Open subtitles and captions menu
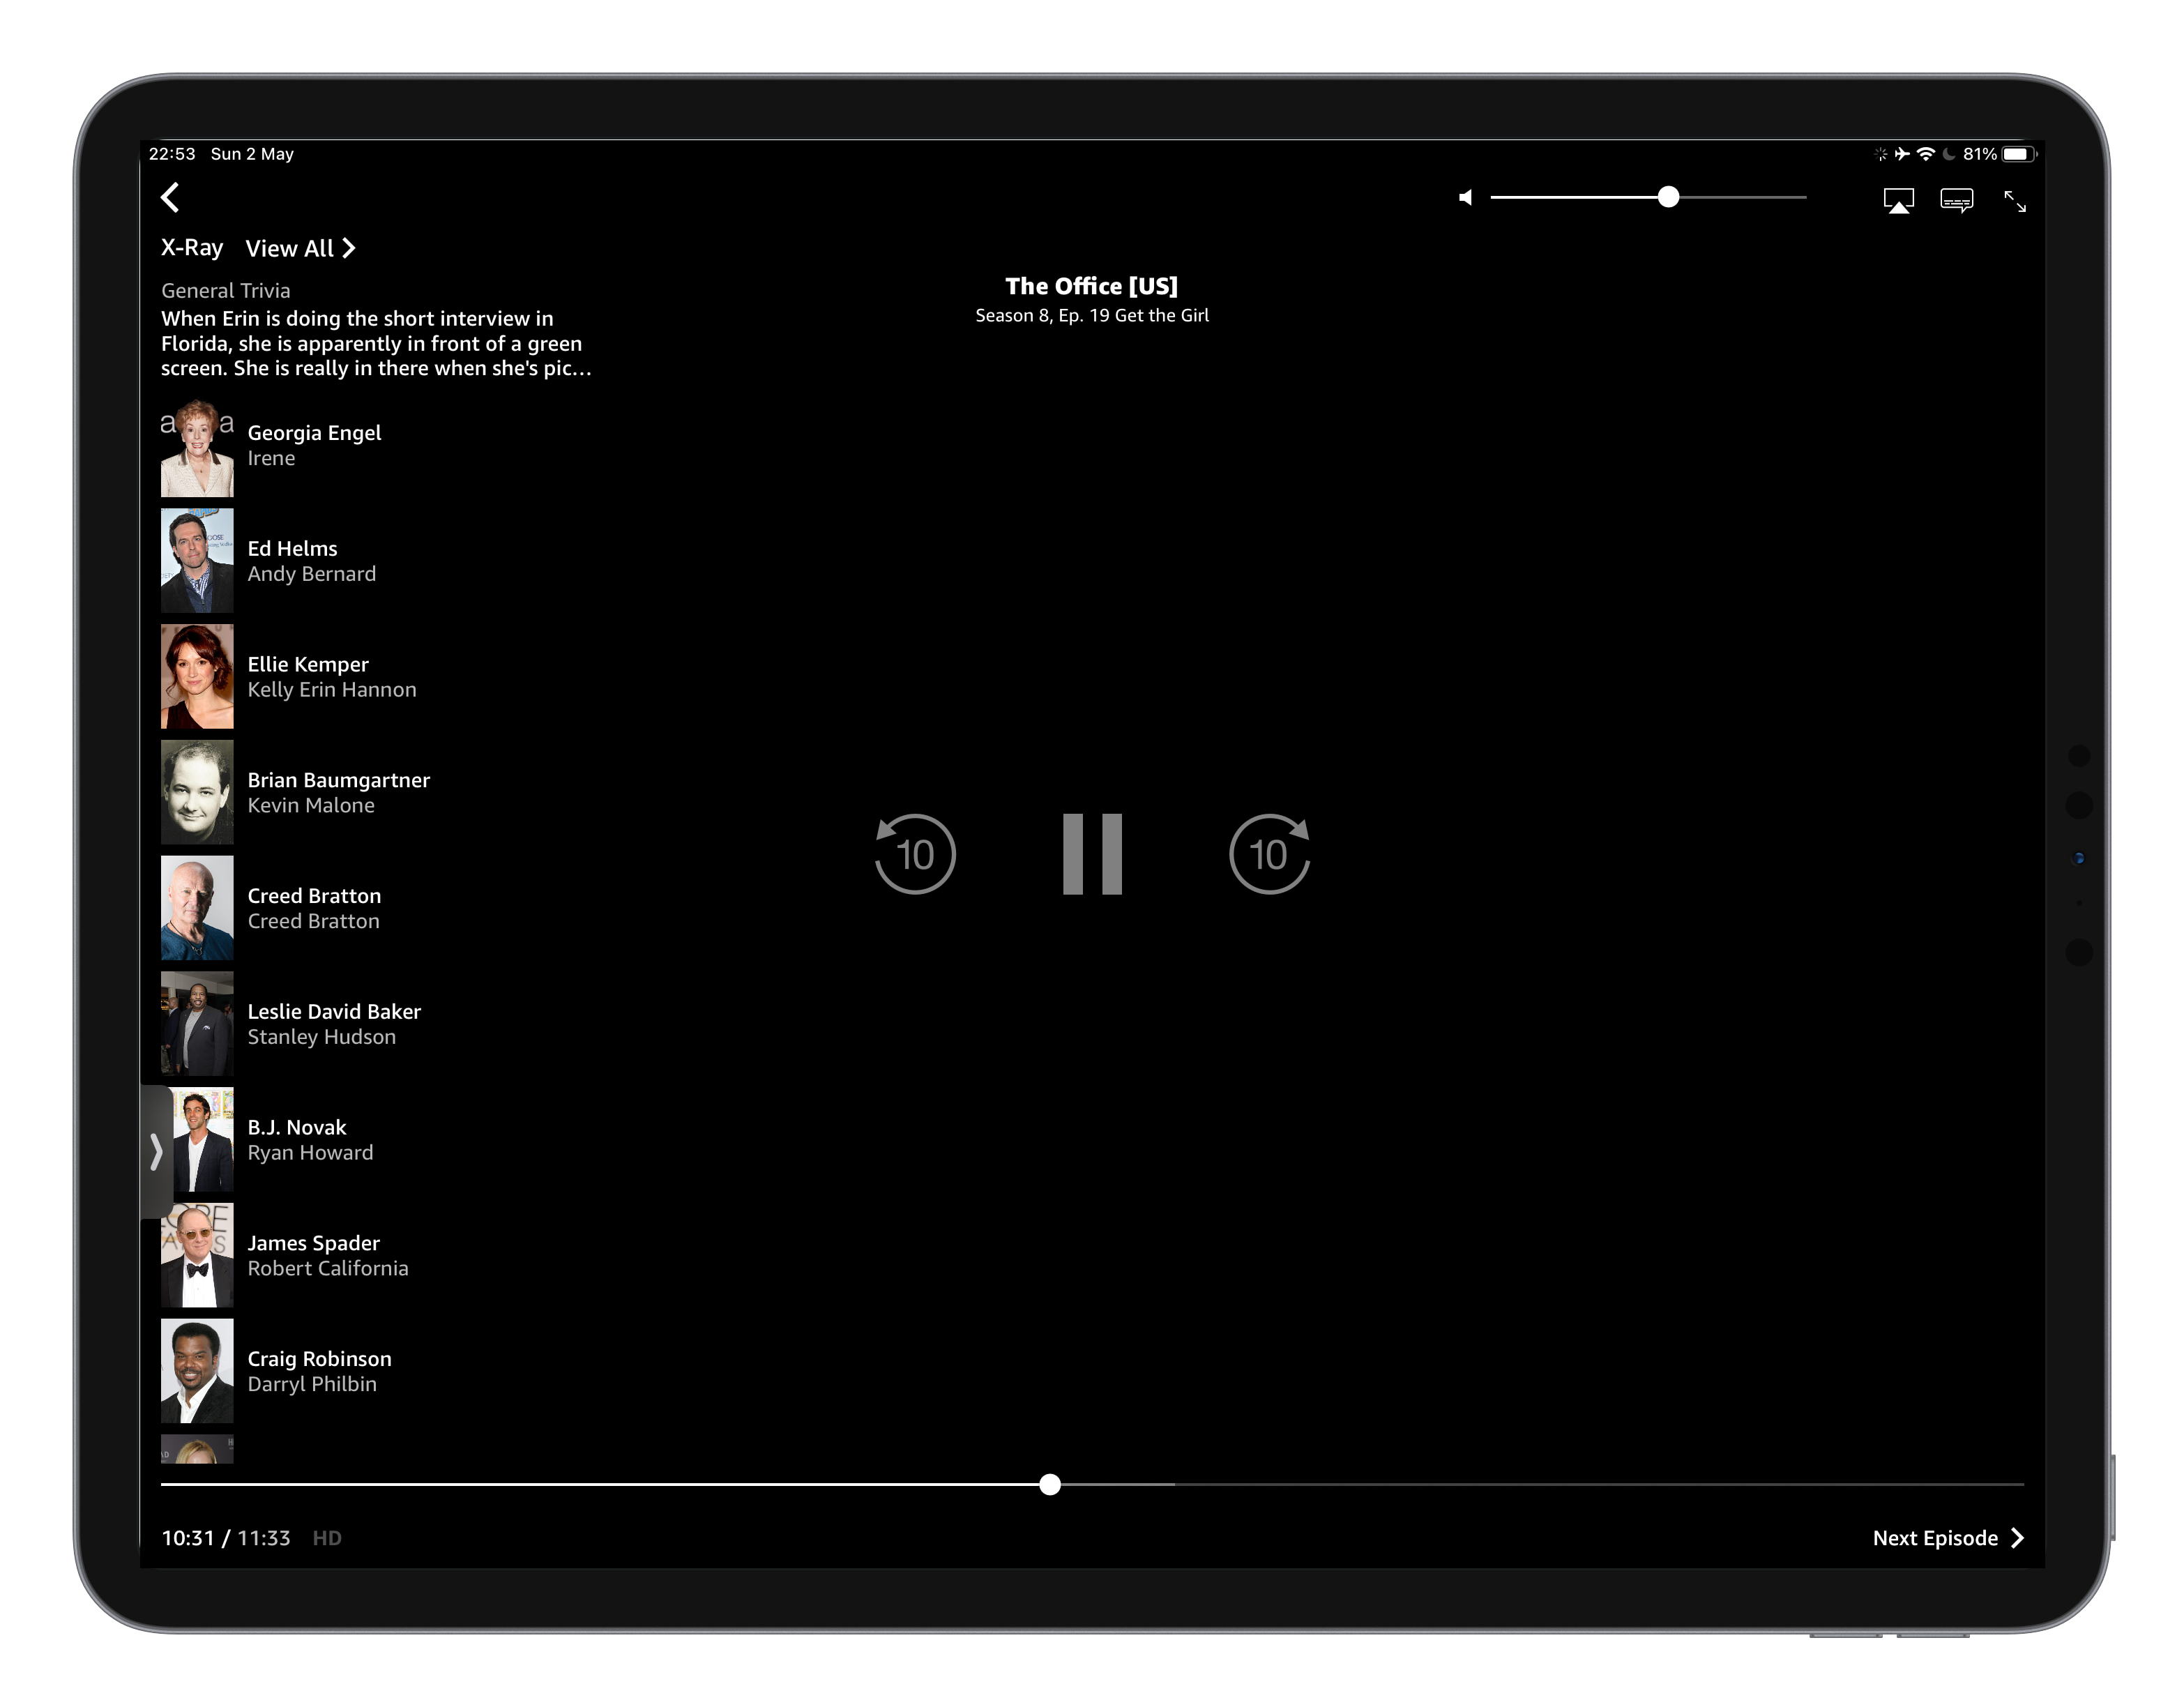2184x1707 pixels. 1956,201
